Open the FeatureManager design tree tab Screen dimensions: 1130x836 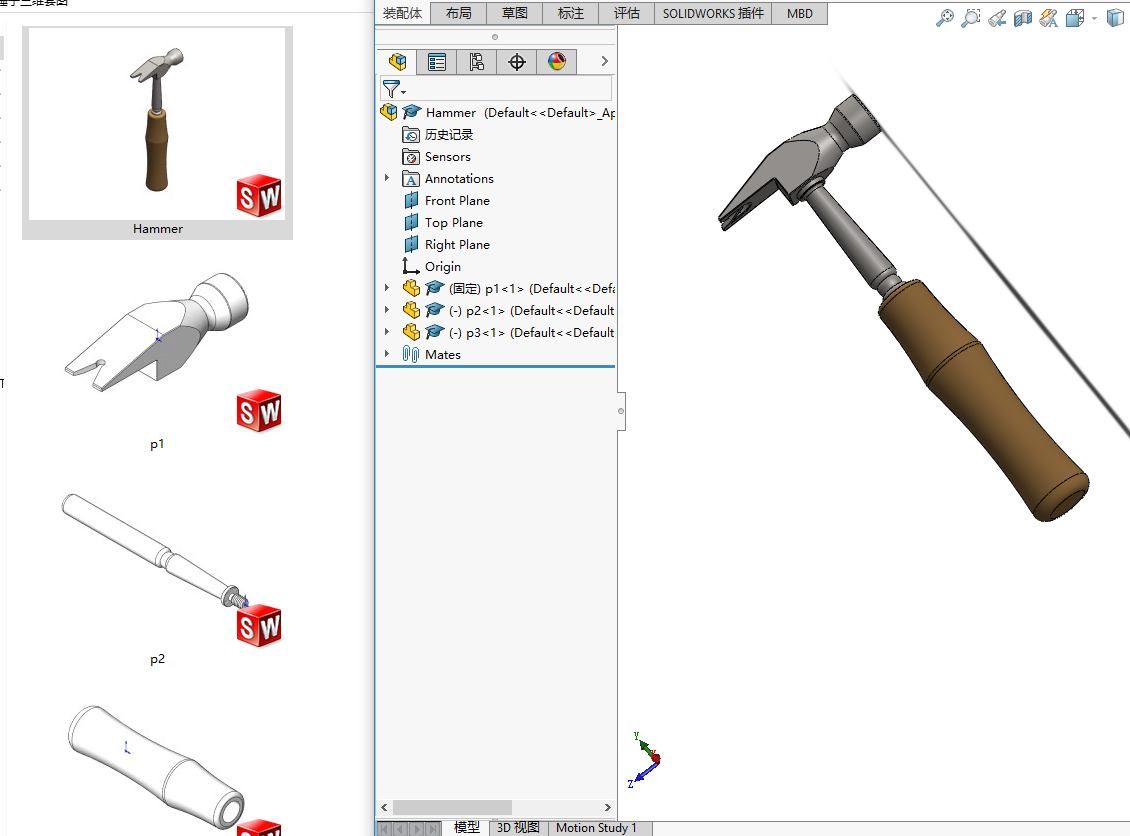[x=397, y=62]
